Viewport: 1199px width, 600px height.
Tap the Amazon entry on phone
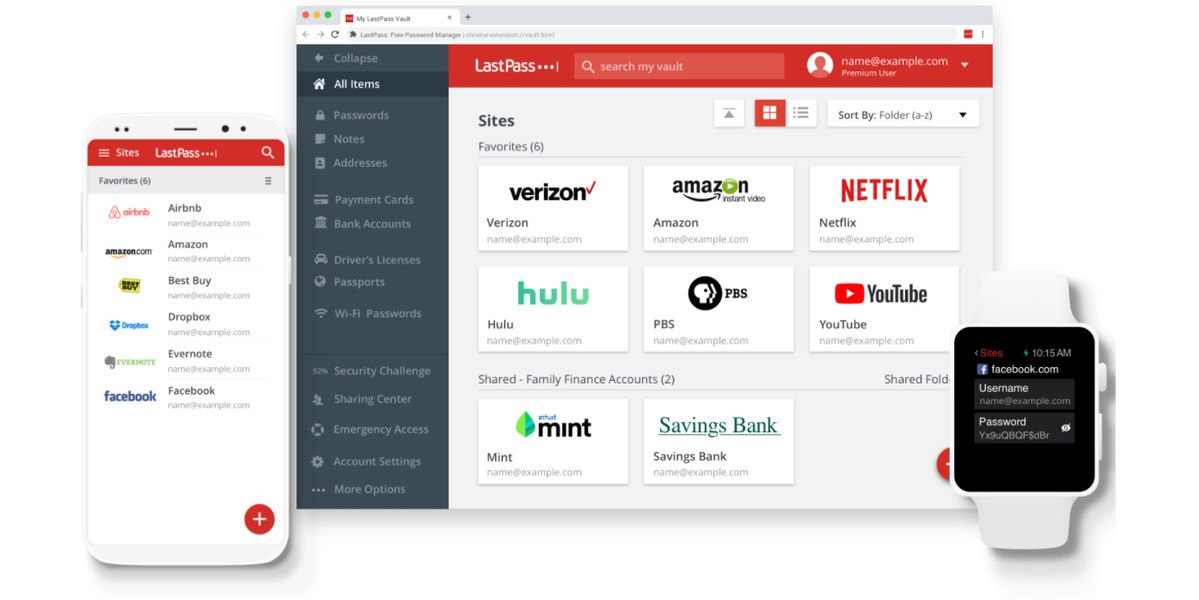(x=184, y=251)
